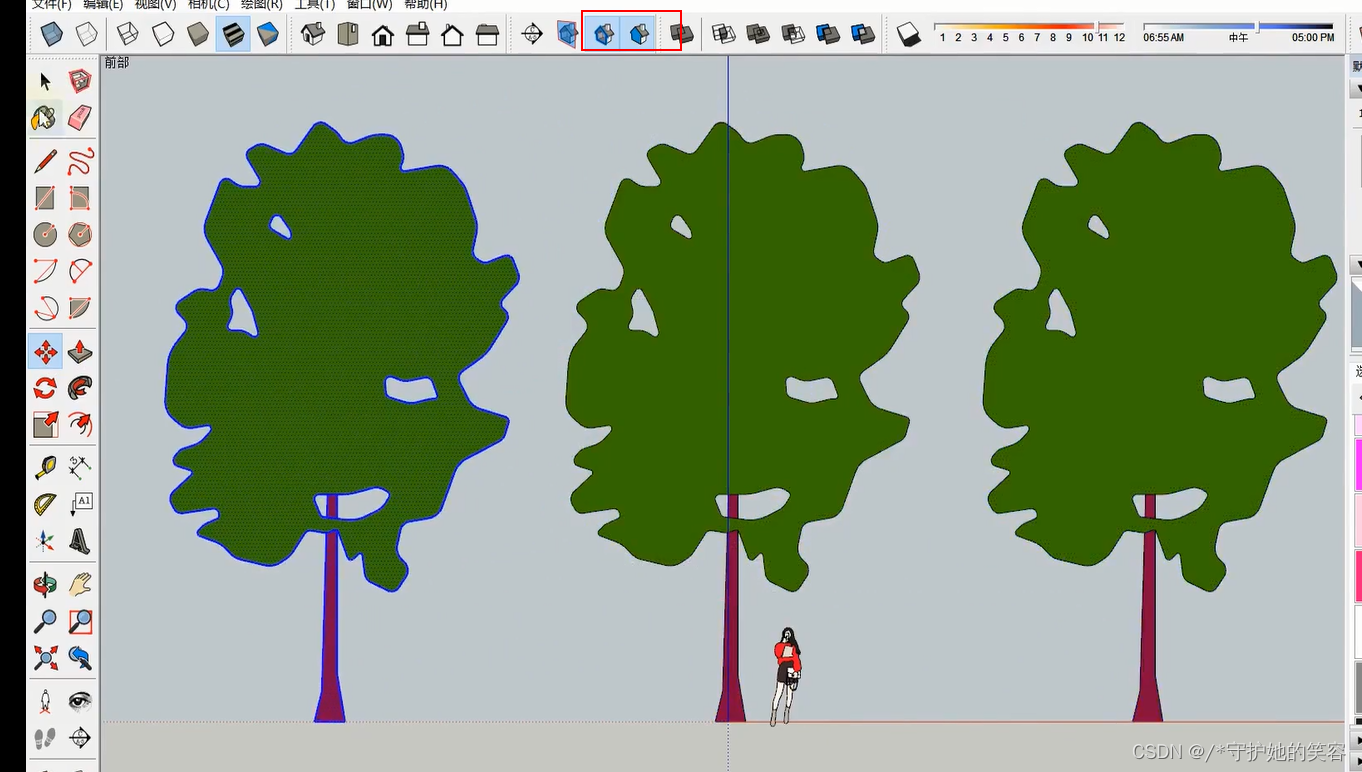1362x772 pixels.
Task: Select the Push/Pull tool
Action: (80, 351)
